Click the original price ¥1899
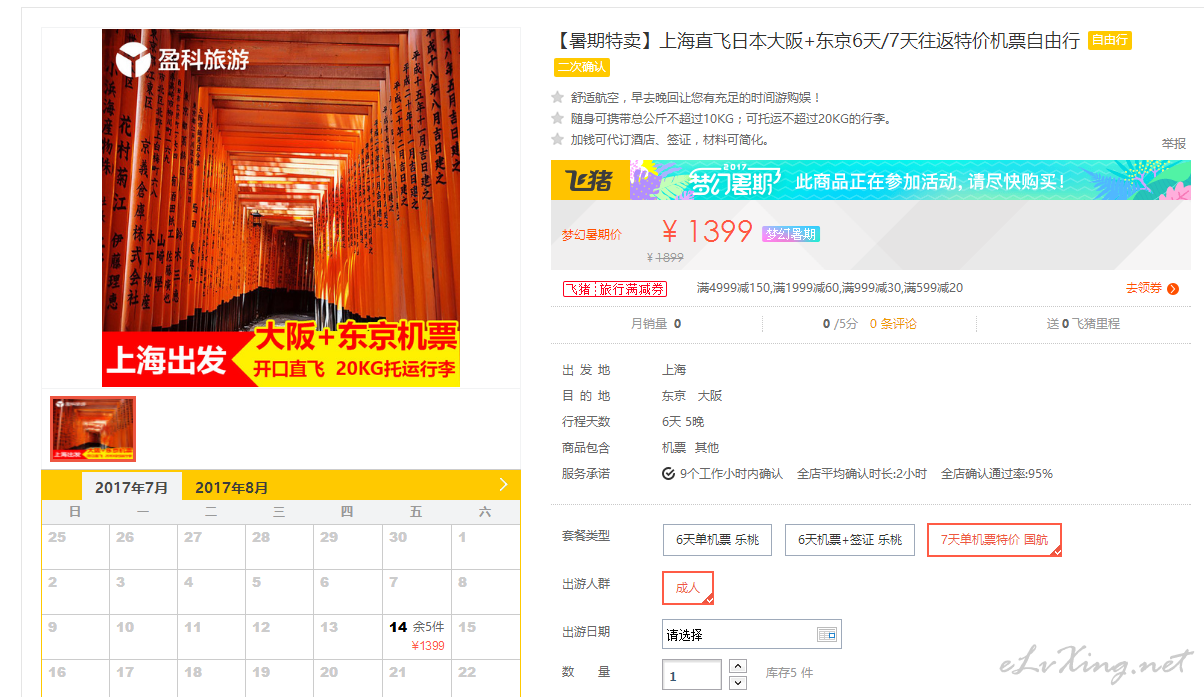 665,257
